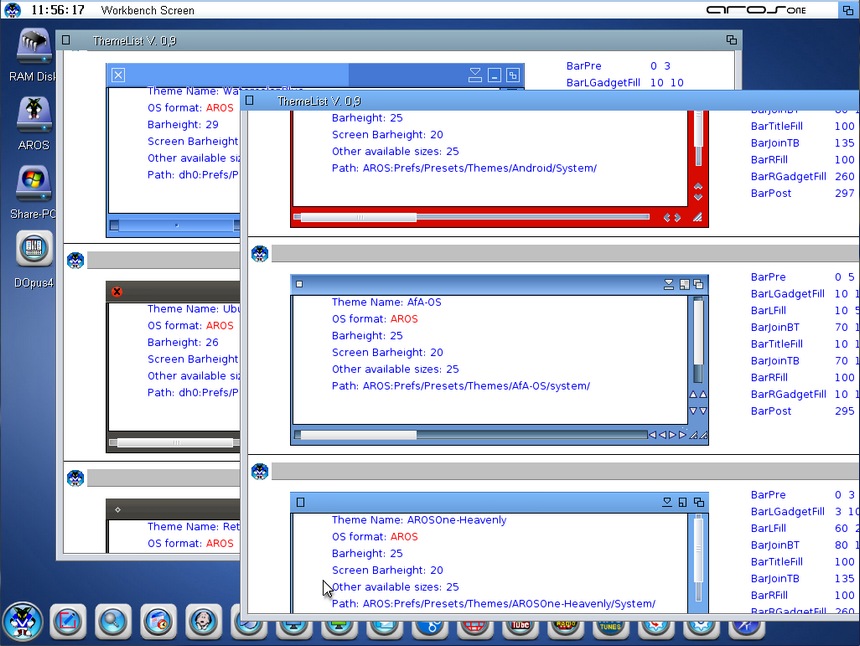
Task: Click cat icon above Retro preview in back window
Action: point(75,478)
